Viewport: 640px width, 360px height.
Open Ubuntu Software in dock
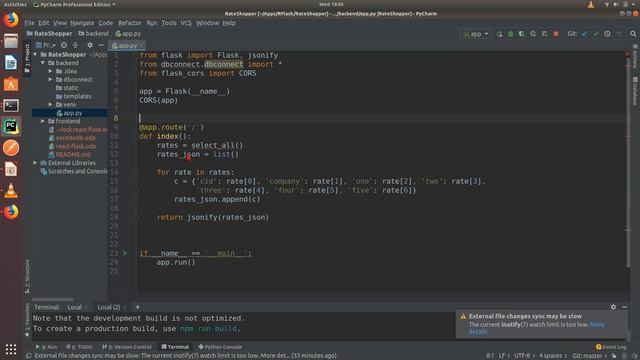tap(11, 84)
